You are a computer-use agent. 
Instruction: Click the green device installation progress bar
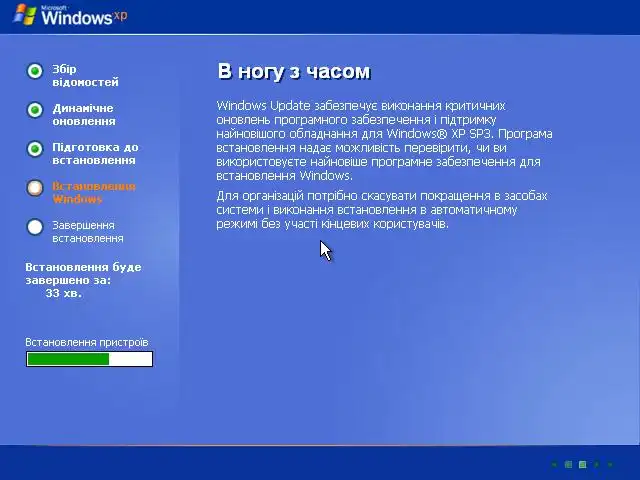(x=89, y=359)
